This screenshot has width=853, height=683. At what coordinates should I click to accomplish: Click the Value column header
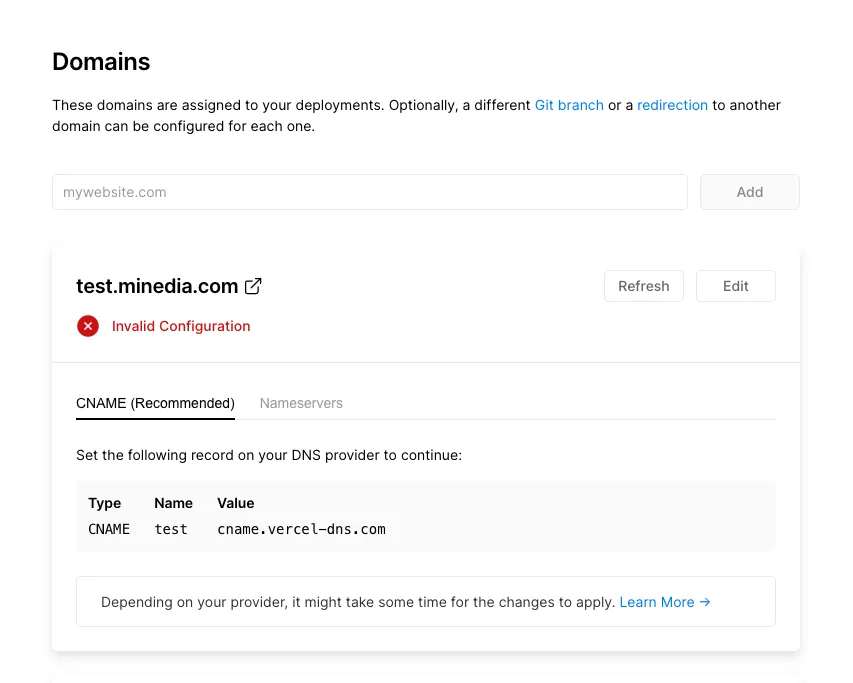coord(236,503)
